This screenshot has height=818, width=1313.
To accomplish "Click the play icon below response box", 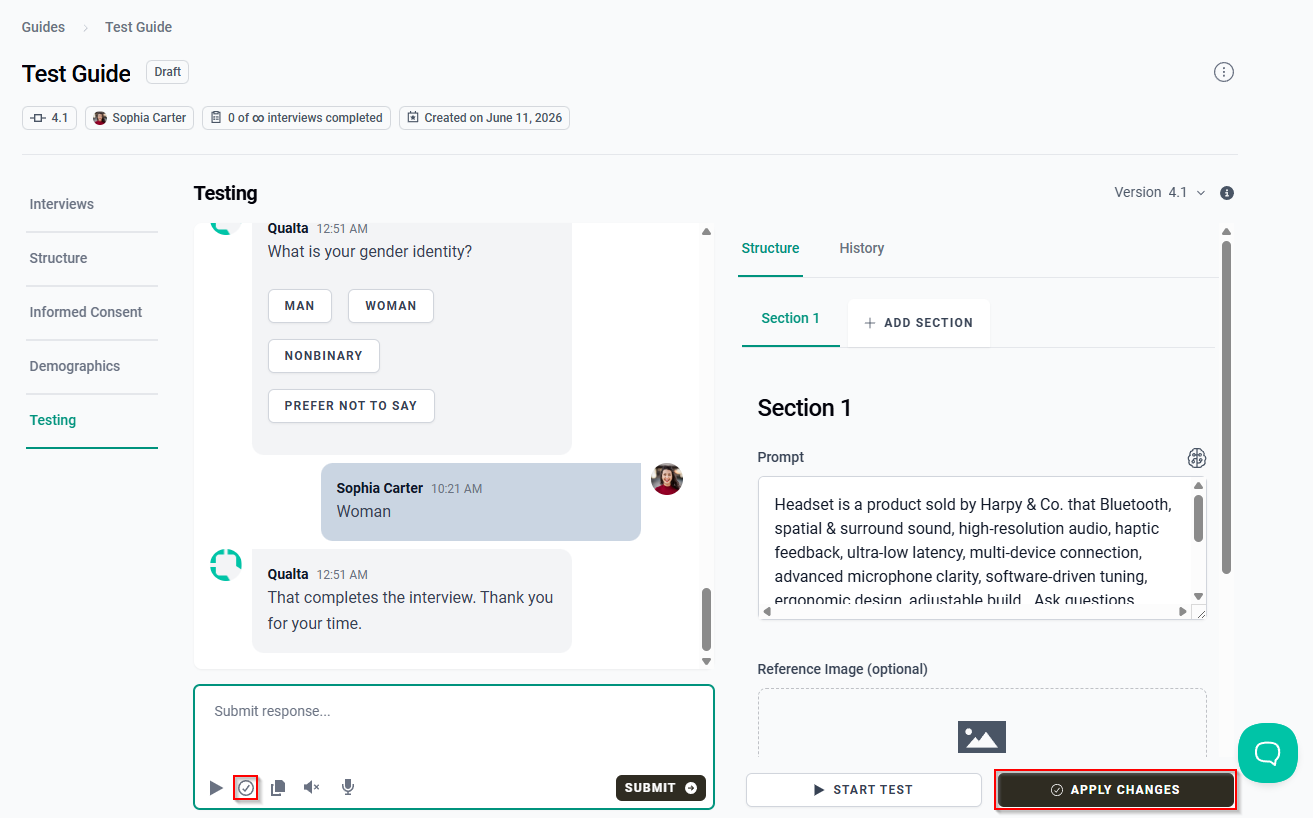I will [x=216, y=788].
